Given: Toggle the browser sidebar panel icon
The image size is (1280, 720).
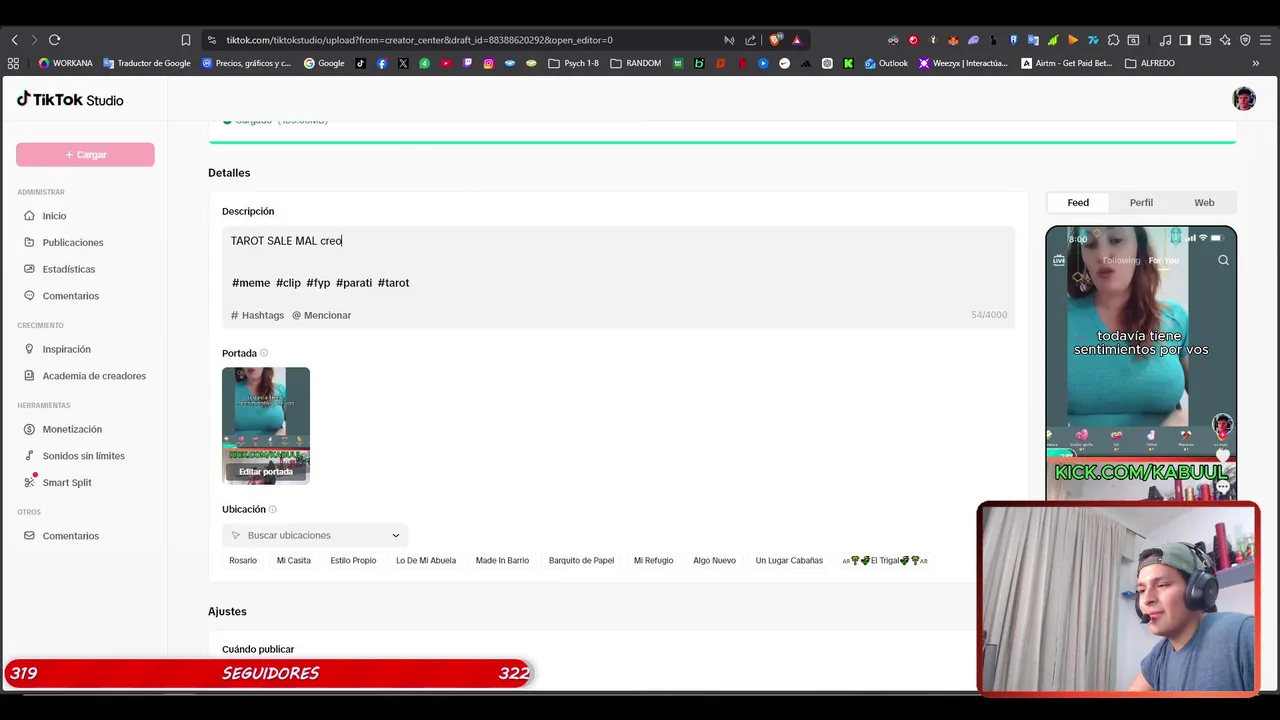Looking at the screenshot, I should click(1185, 40).
